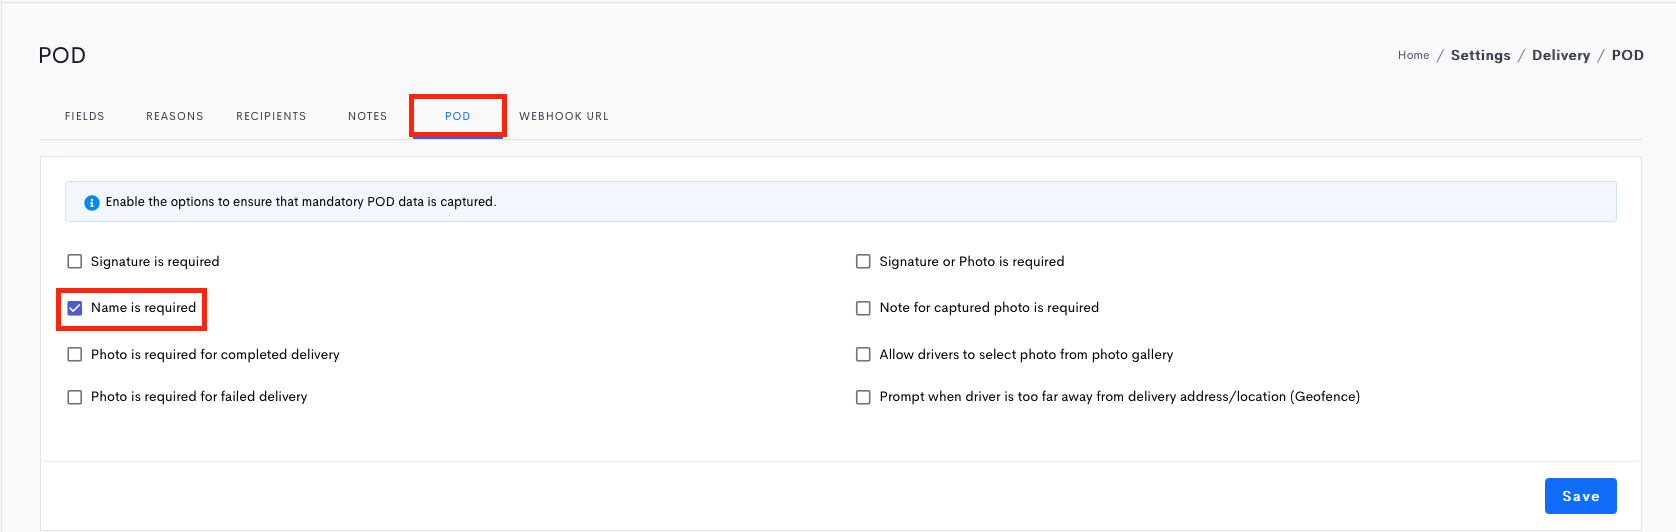Viewport: 1676px width, 532px height.
Task: Check Note for captured photo is required
Action: tap(863, 308)
